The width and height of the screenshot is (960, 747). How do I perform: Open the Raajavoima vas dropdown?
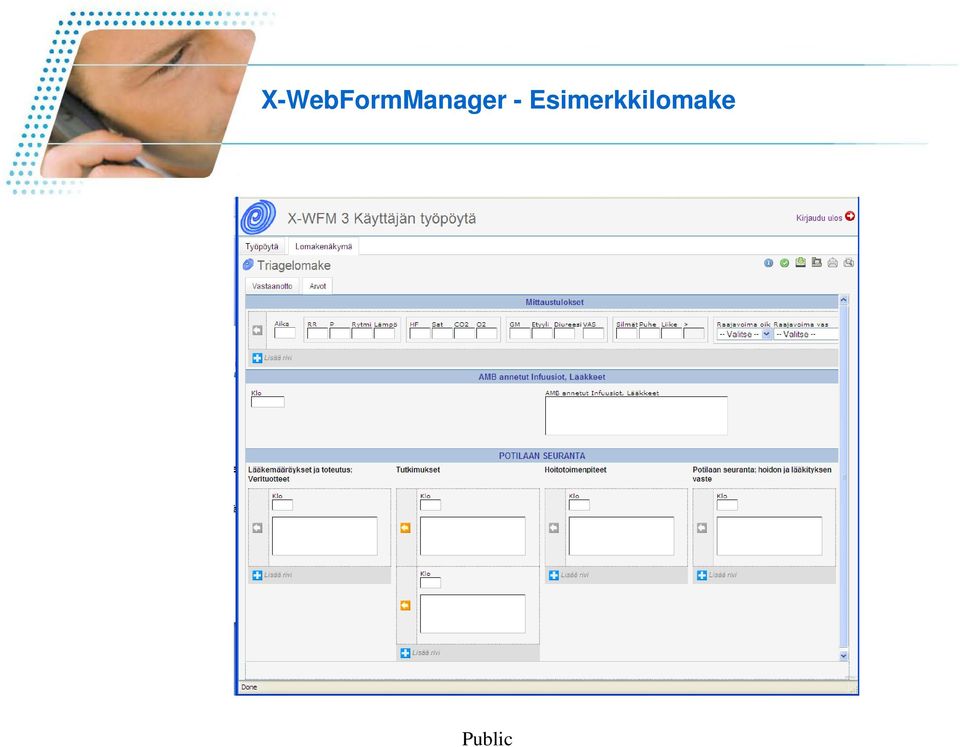click(806, 334)
